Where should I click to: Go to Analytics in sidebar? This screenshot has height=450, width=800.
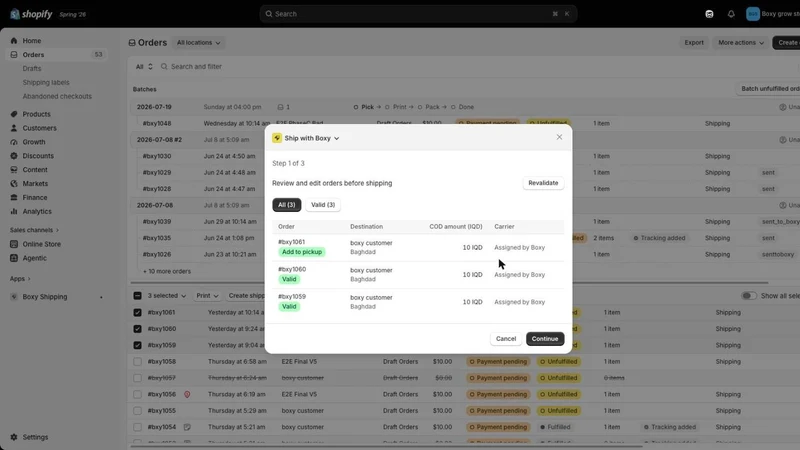click(37, 211)
